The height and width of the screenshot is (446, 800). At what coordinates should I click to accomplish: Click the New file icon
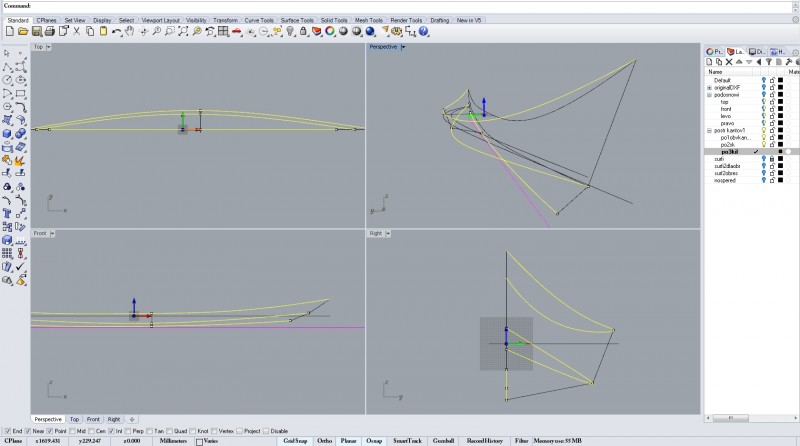pos(9,31)
